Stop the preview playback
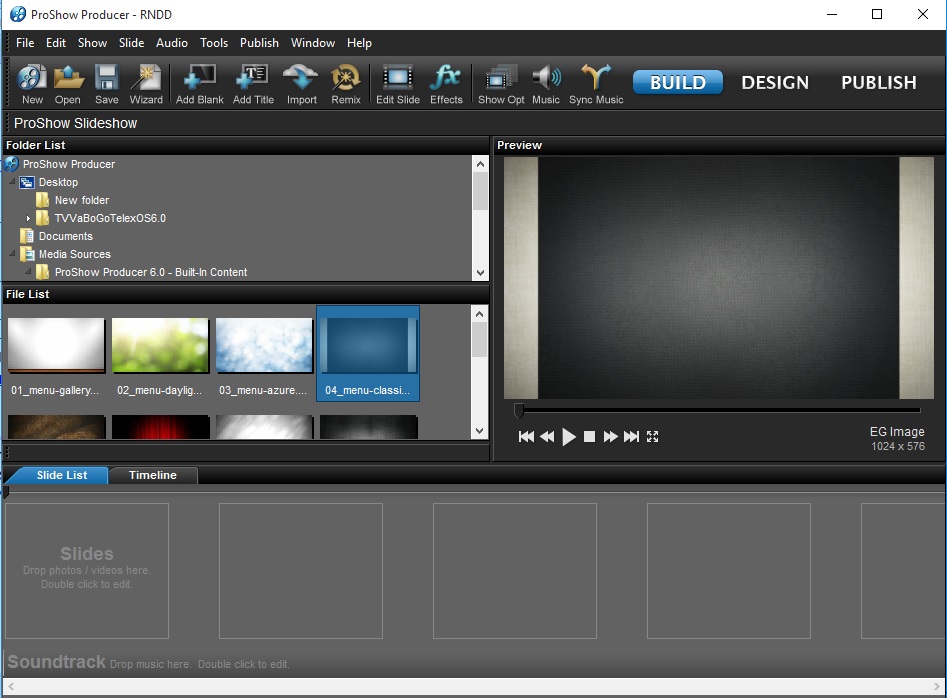 click(x=589, y=437)
